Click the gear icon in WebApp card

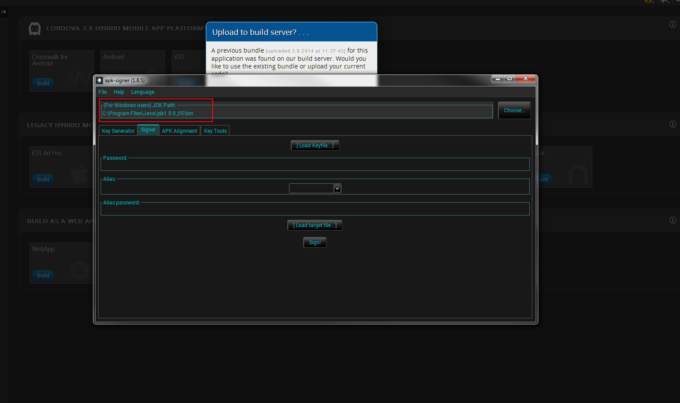click(79, 270)
